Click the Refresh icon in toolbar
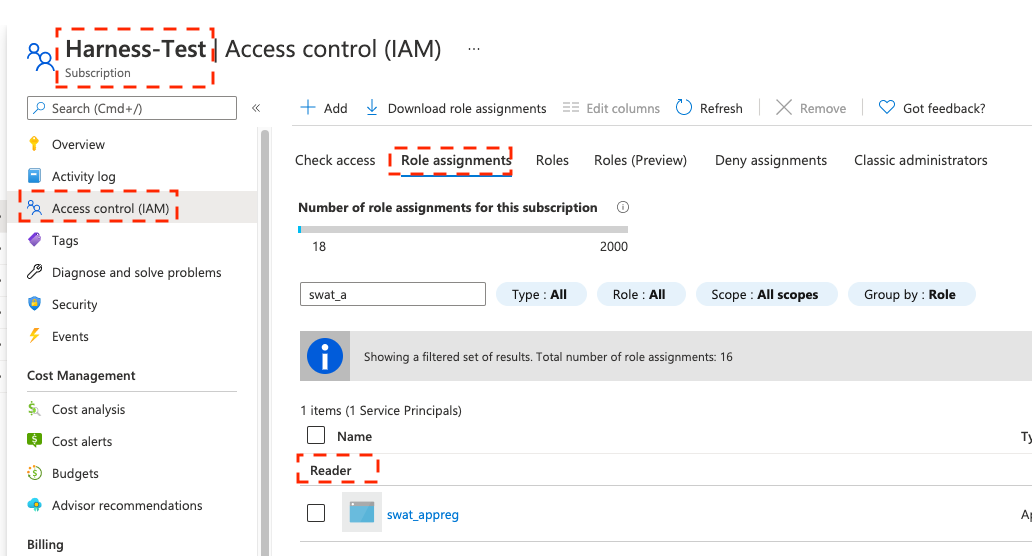Screen dimensions: 1032x556 click(x=684, y=108)
